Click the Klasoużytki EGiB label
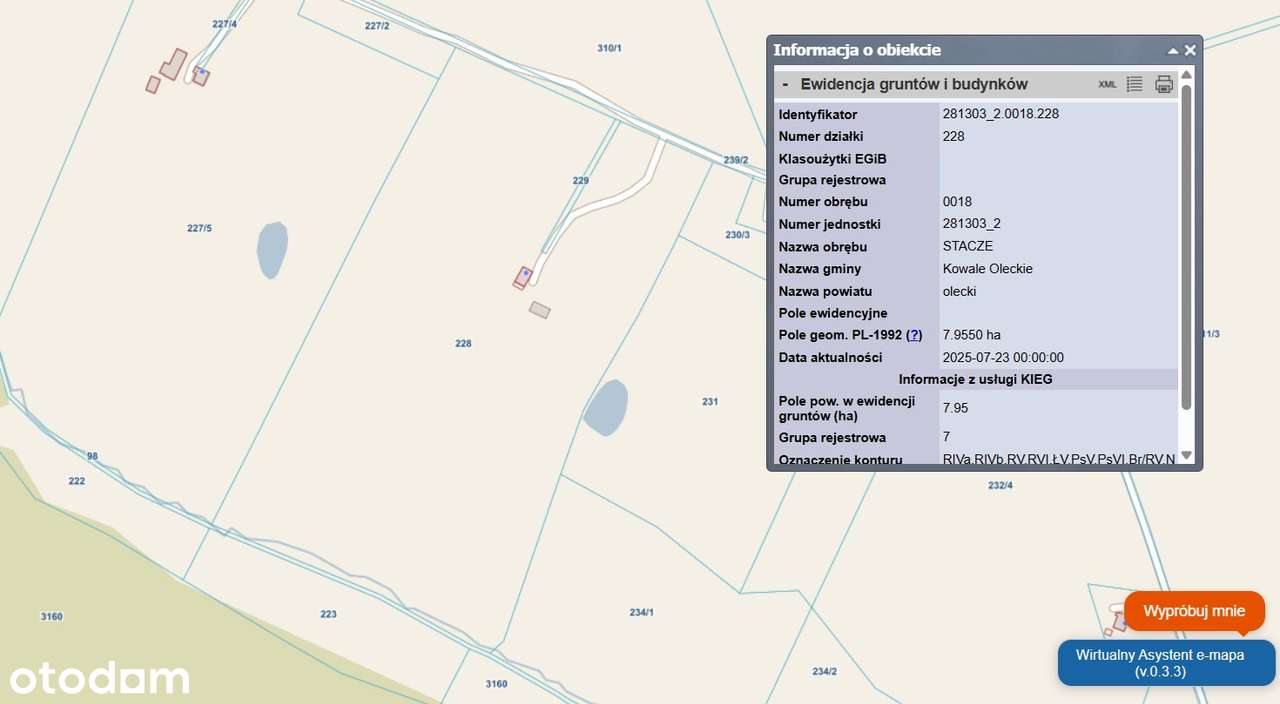The image size is (1280, 704). 833,159
